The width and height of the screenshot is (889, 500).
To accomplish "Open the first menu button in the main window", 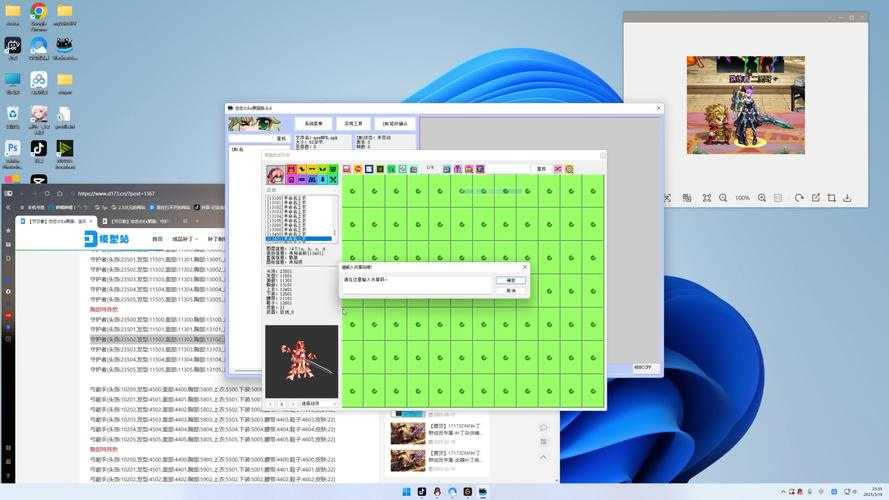I will [314, 124].
